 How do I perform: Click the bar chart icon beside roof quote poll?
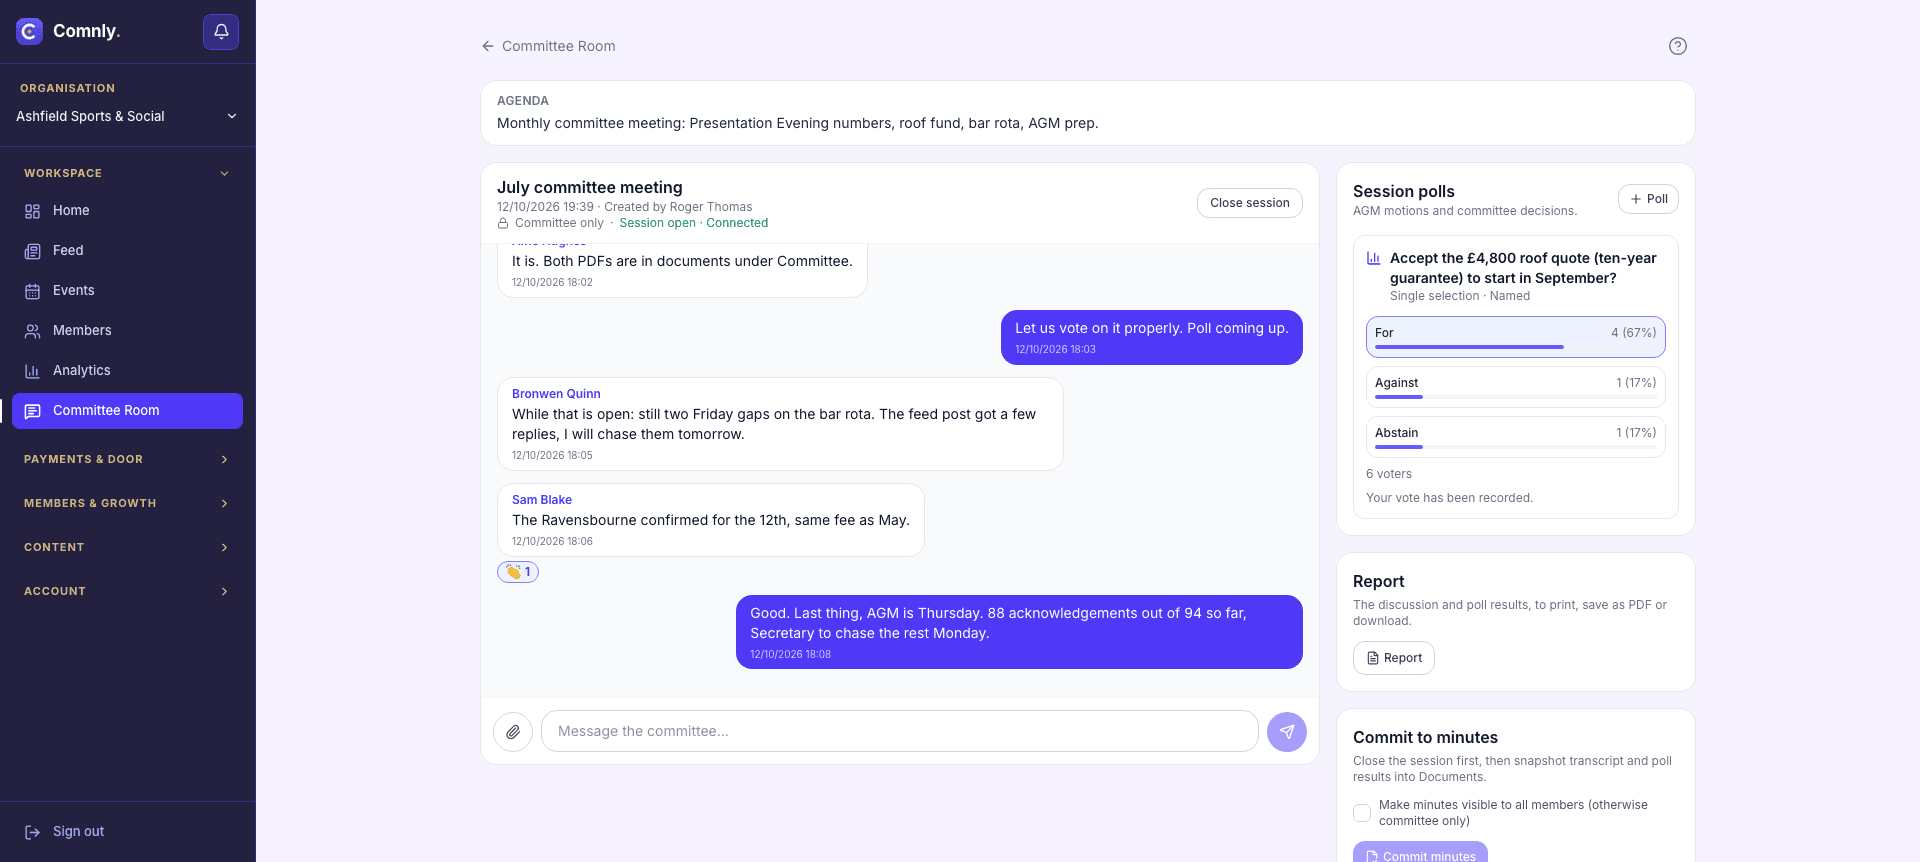click(1374, 258)
